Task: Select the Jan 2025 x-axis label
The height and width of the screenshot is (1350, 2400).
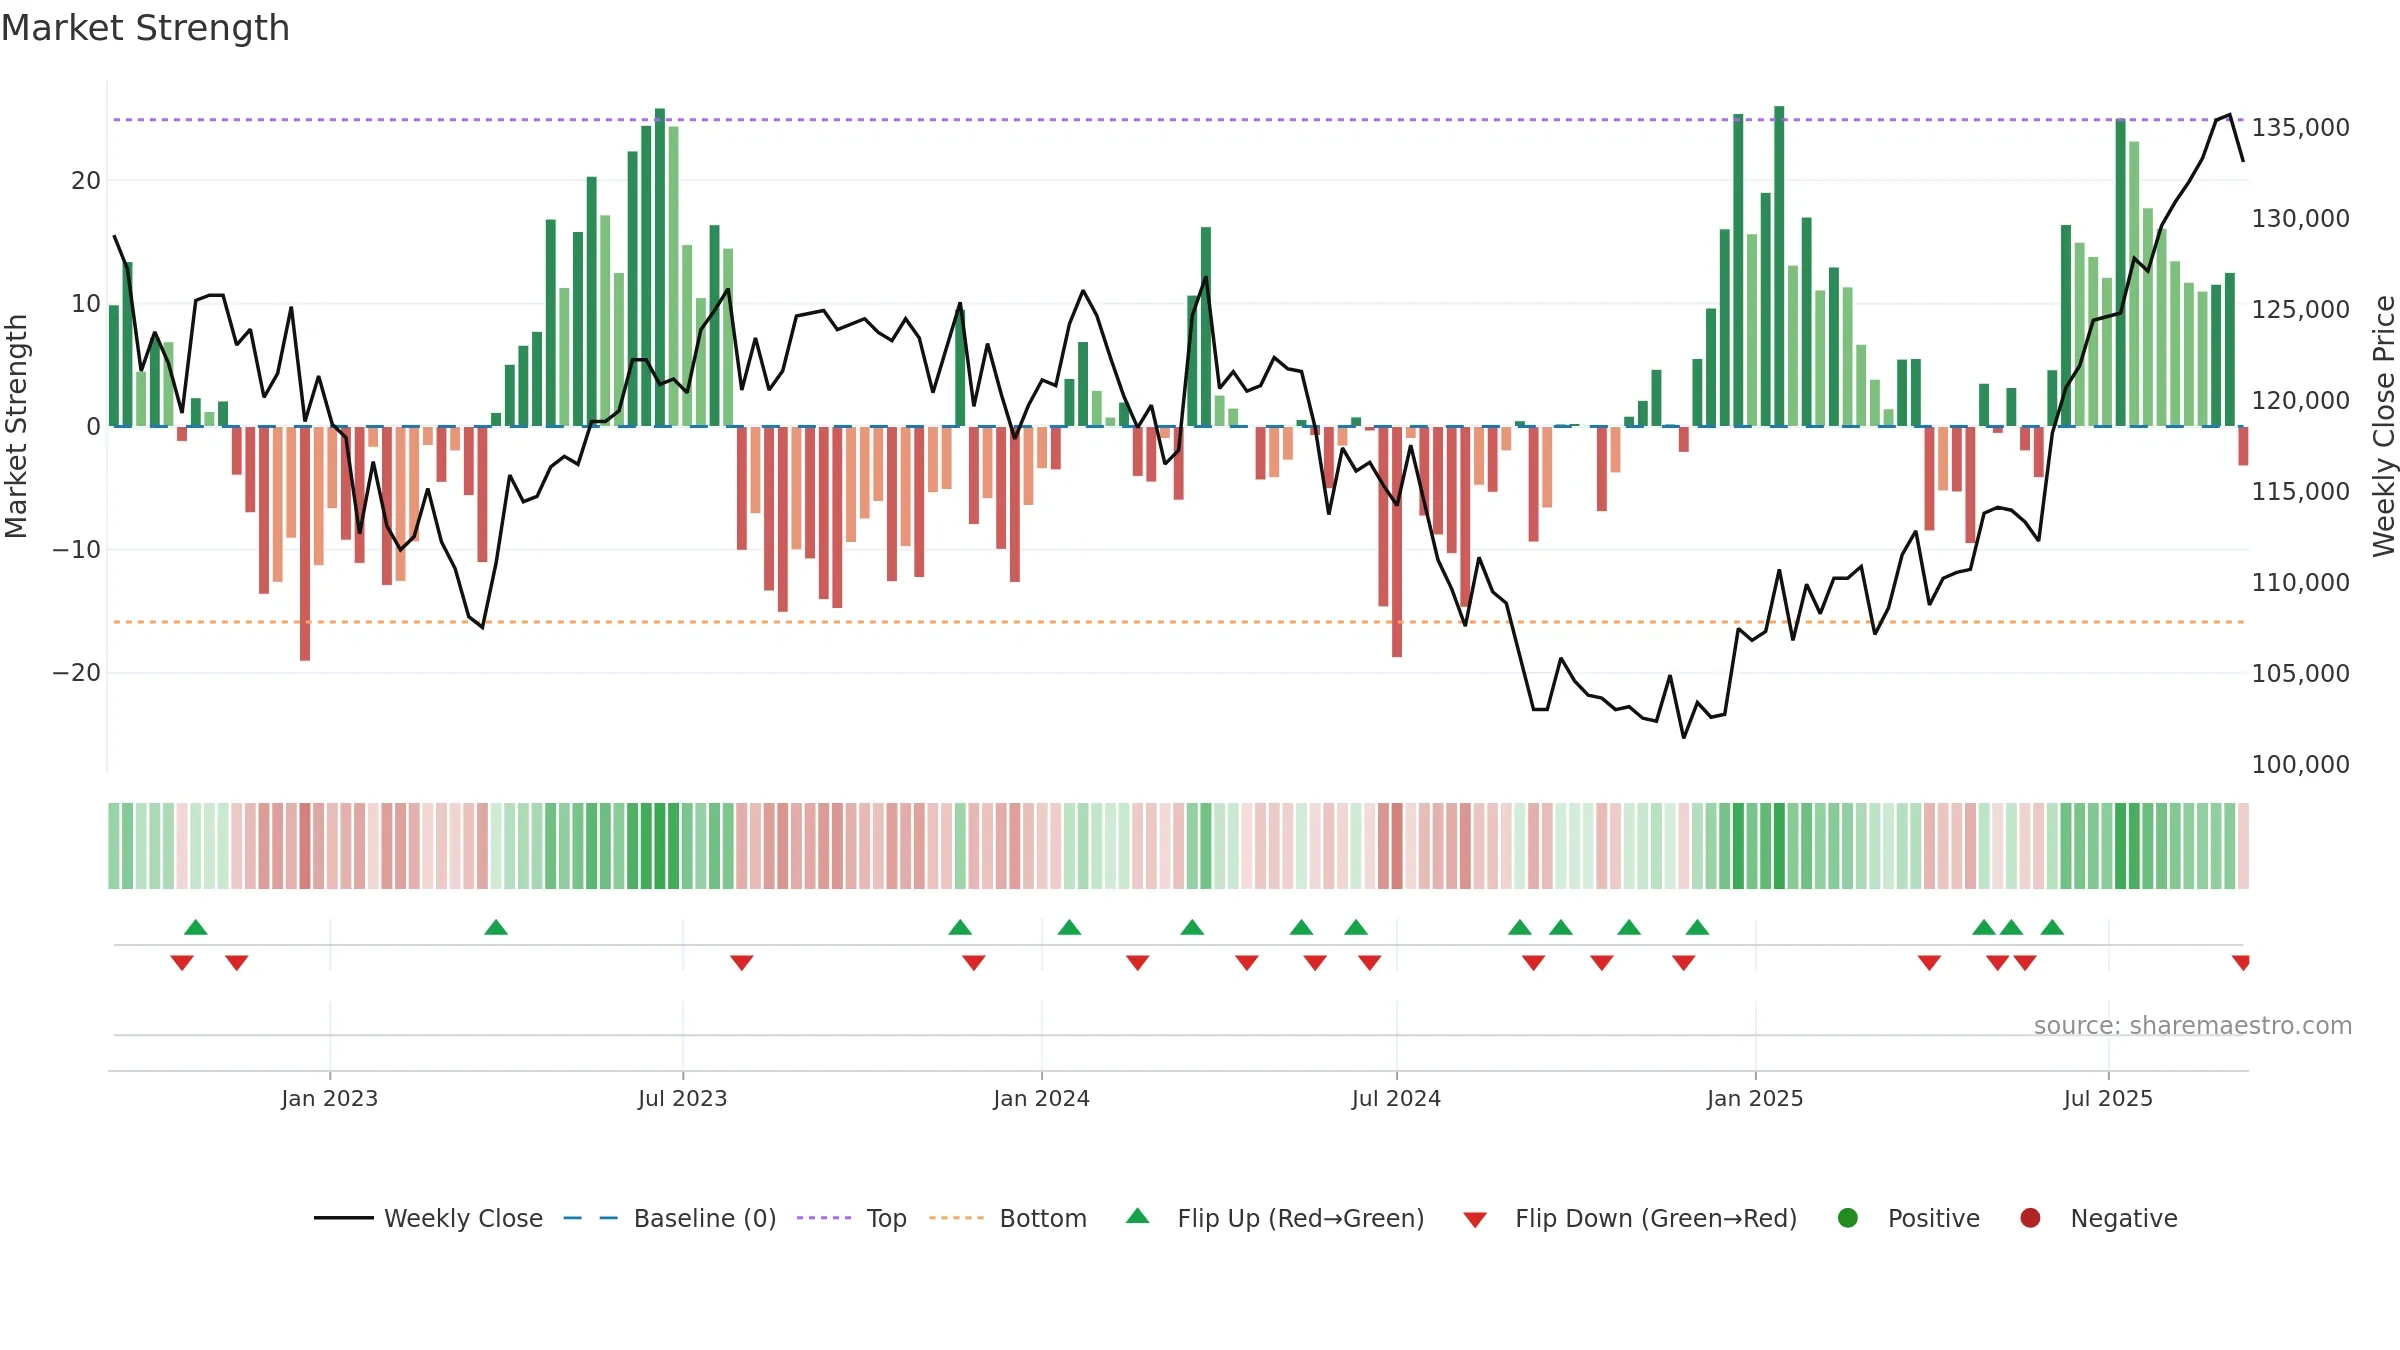Action: [1756, 1099]
